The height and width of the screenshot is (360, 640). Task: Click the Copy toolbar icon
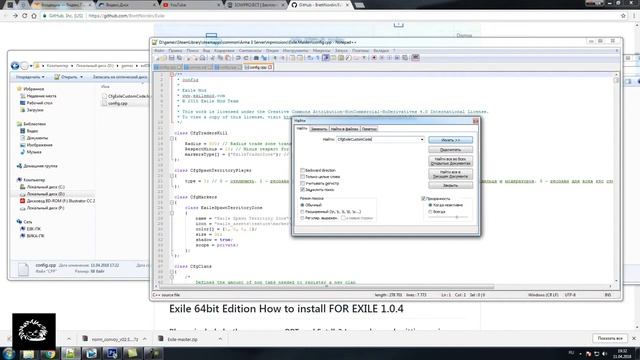pyautogui.click(x=220, y=58)
